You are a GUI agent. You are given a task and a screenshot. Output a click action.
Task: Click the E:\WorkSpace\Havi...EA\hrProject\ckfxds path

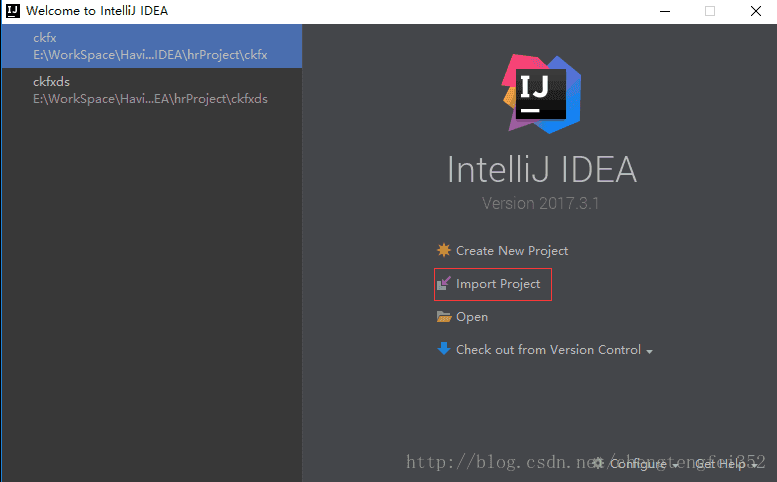click(150, 99)
